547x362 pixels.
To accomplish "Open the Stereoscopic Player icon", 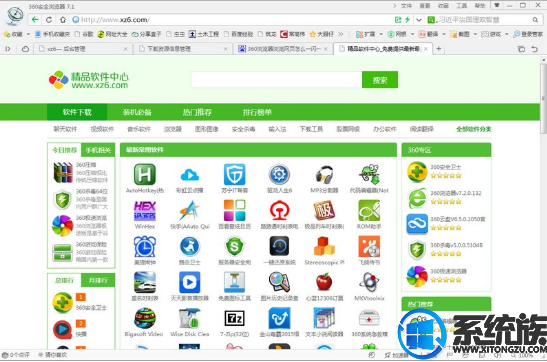I will [x=324, y=246].
